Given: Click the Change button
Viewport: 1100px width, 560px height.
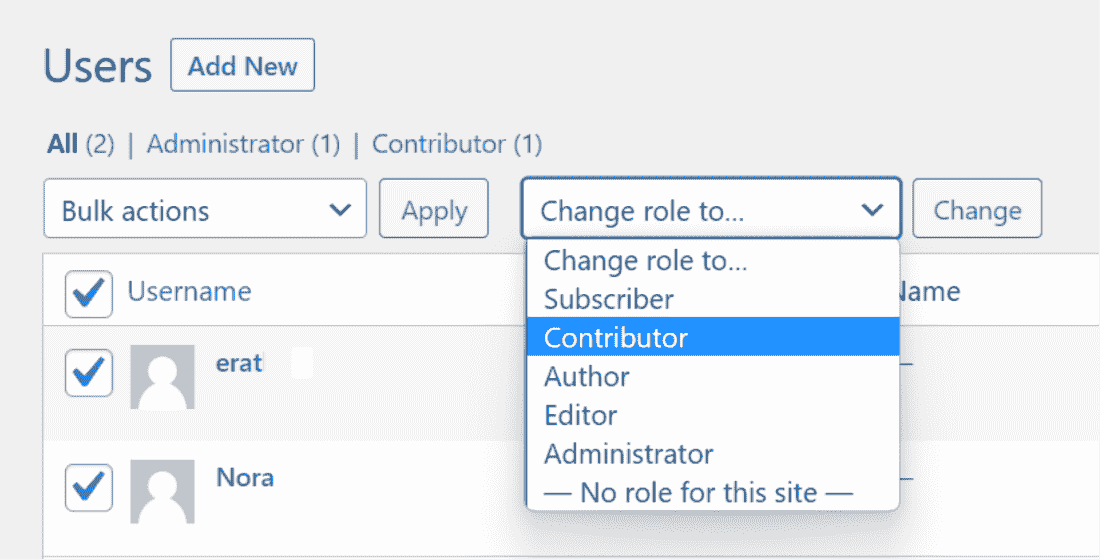Looking at the screenshot, I should (977, 210).
